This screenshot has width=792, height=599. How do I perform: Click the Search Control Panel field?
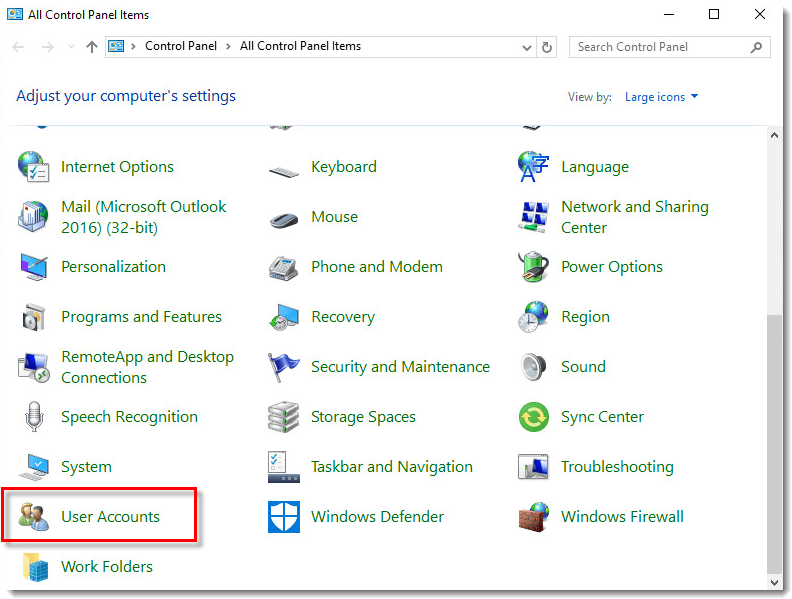658,47
